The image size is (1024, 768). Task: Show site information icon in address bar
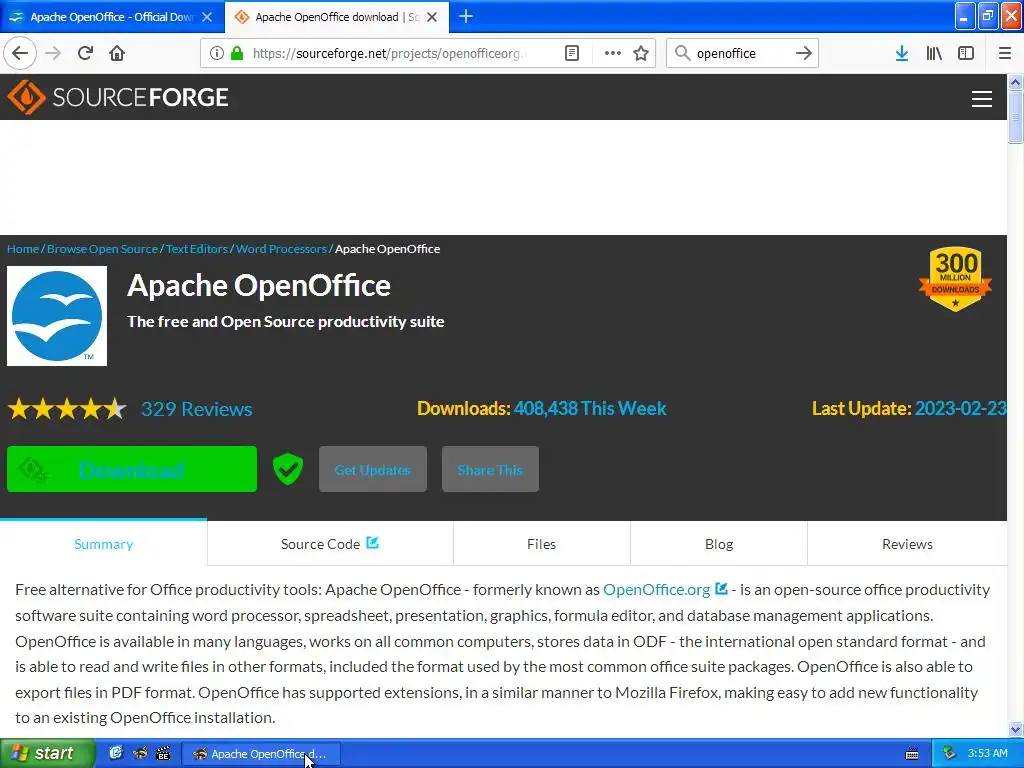point(217,53)
